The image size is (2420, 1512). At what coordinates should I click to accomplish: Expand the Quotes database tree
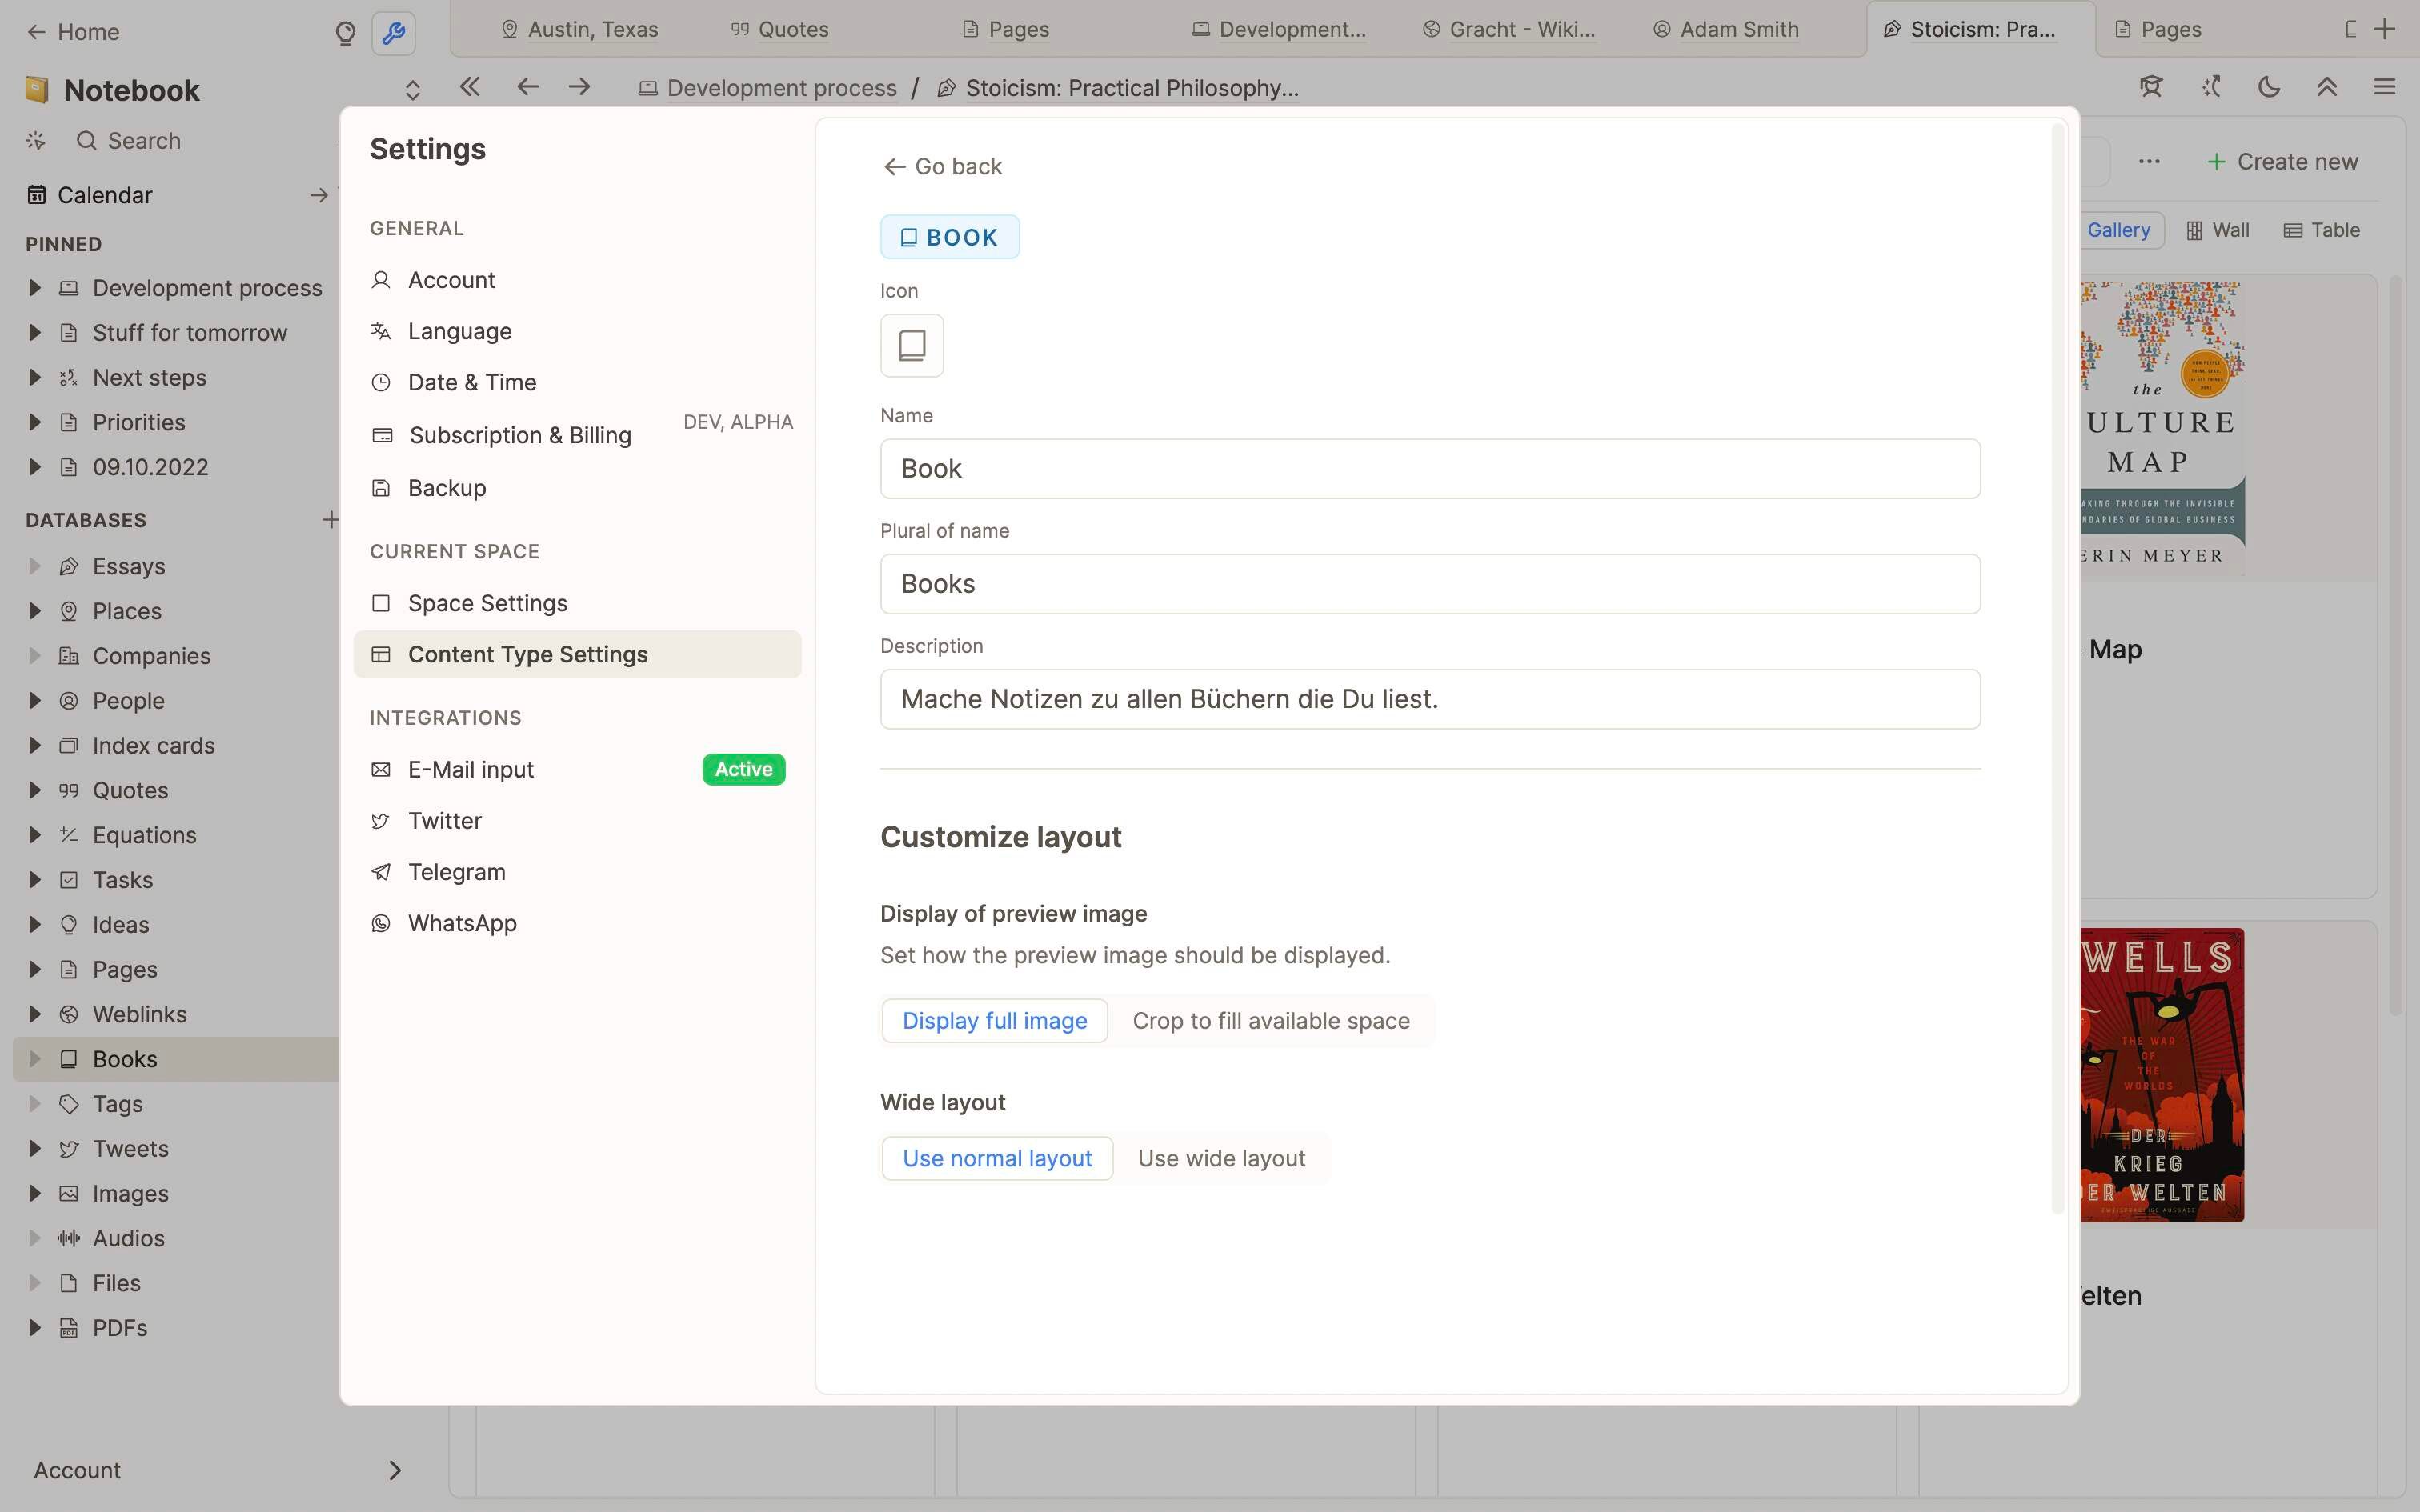click(x=35, y=790)
